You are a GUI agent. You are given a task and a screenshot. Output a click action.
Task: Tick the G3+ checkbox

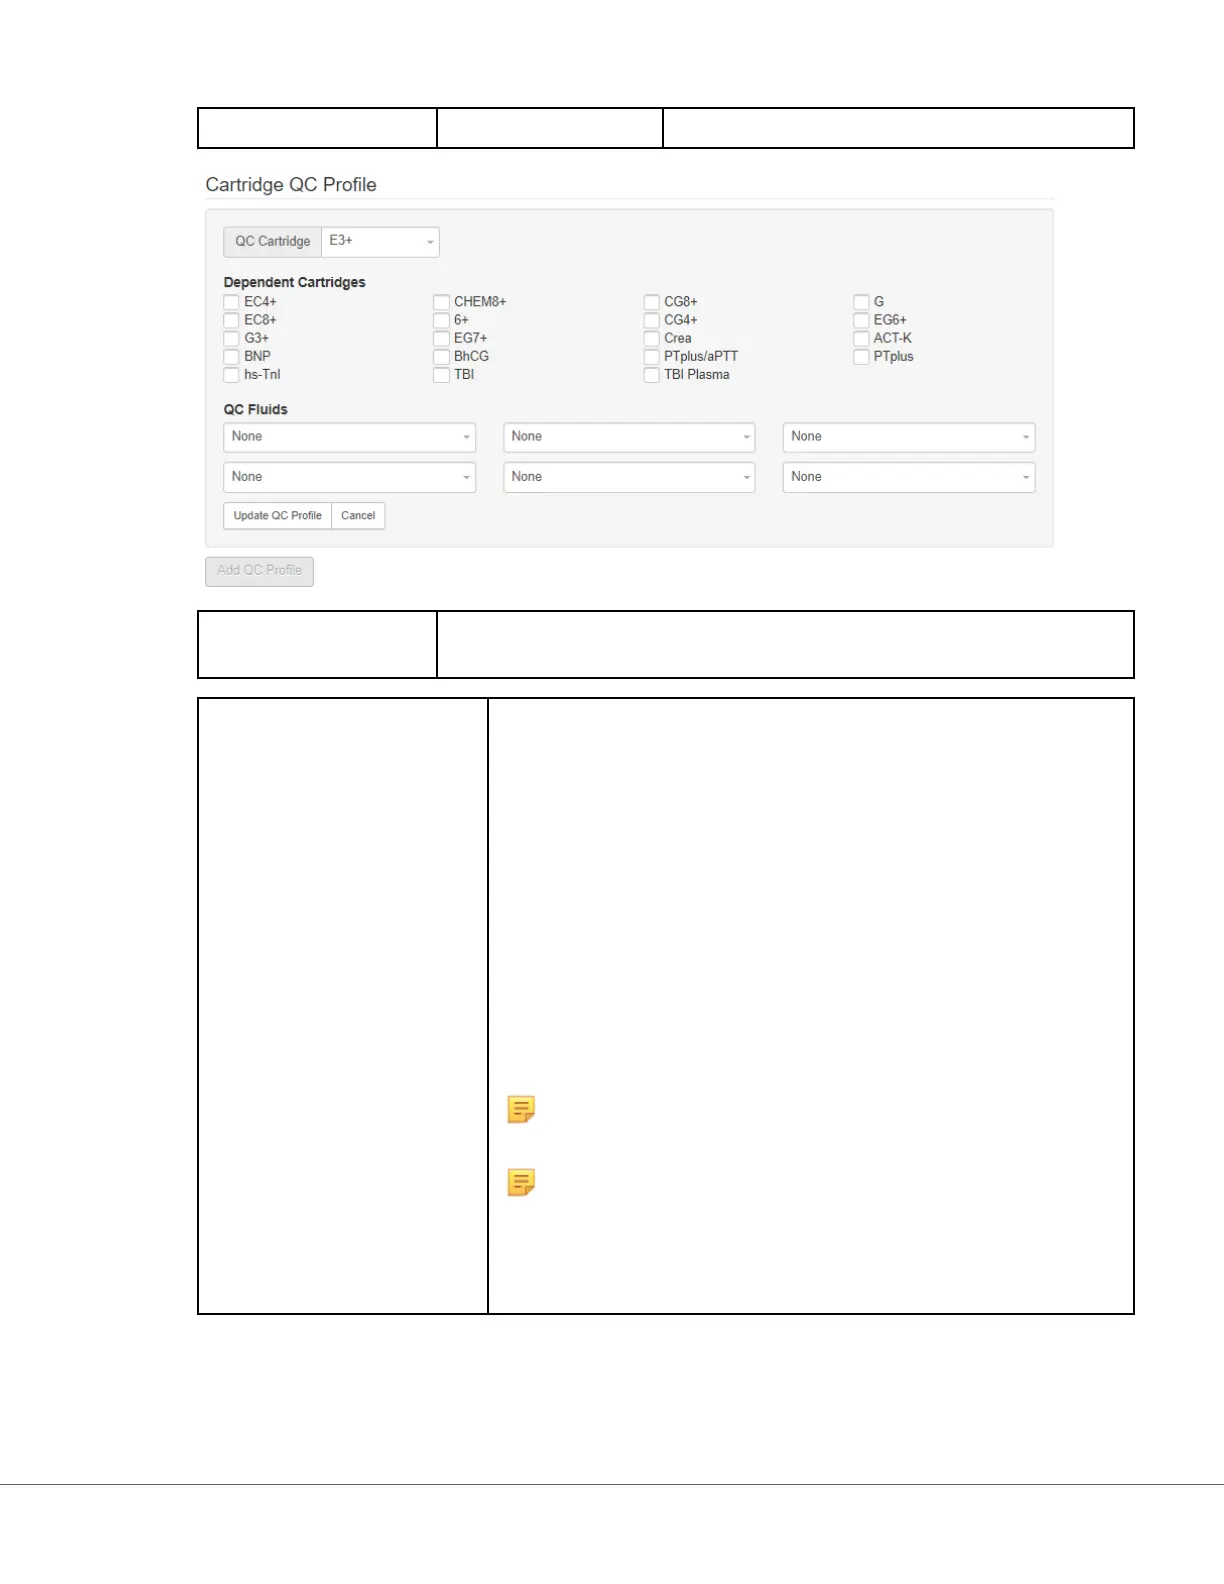click(x=231, y=338)
